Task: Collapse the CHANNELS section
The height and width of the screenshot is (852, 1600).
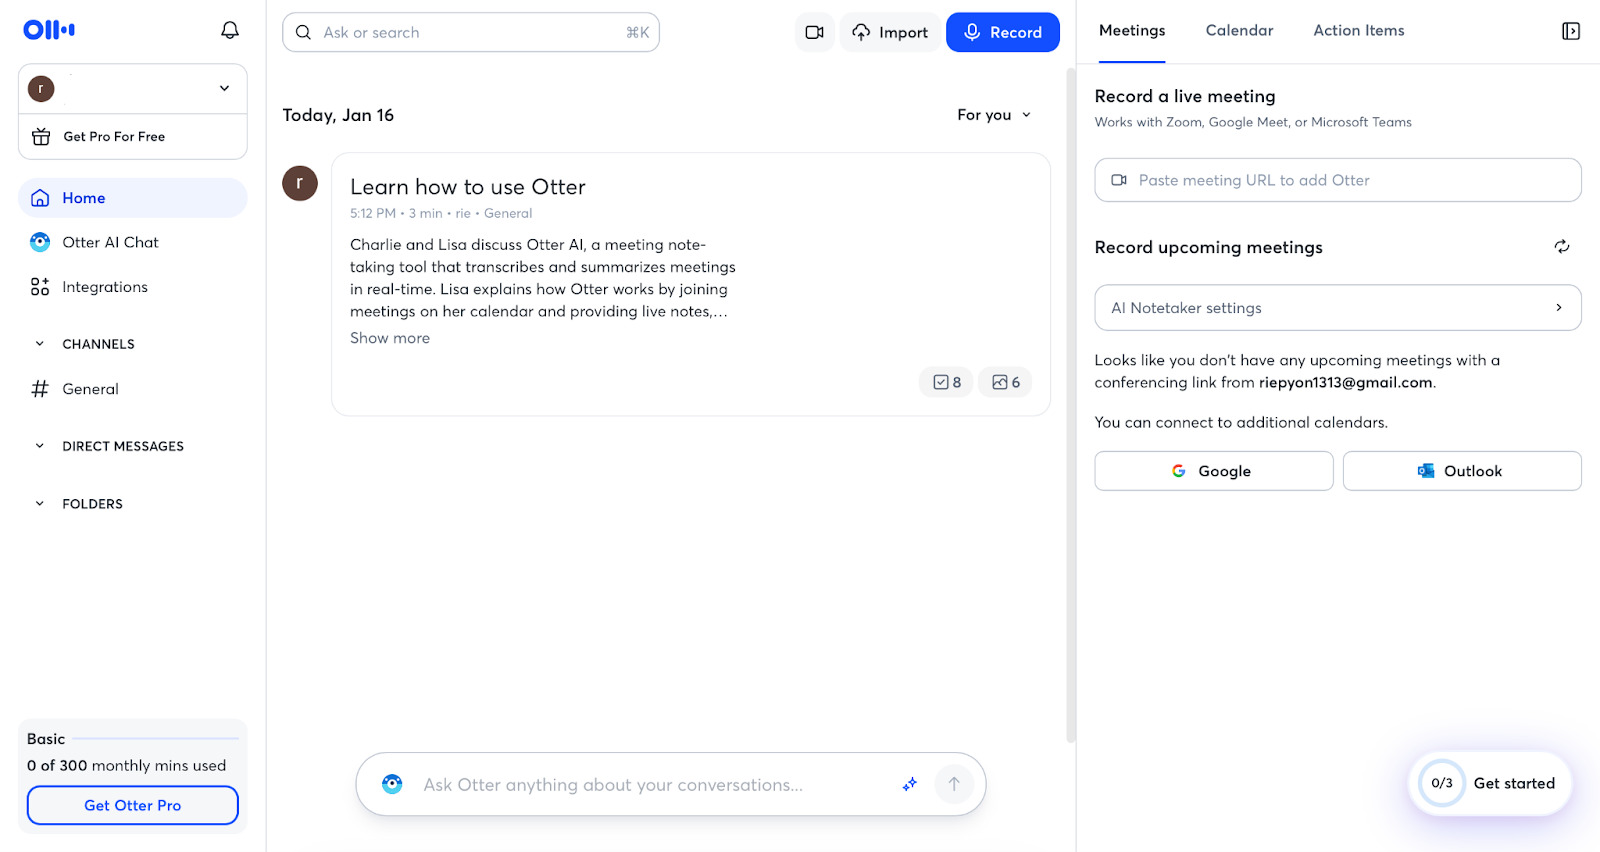Action: [40, 344]
